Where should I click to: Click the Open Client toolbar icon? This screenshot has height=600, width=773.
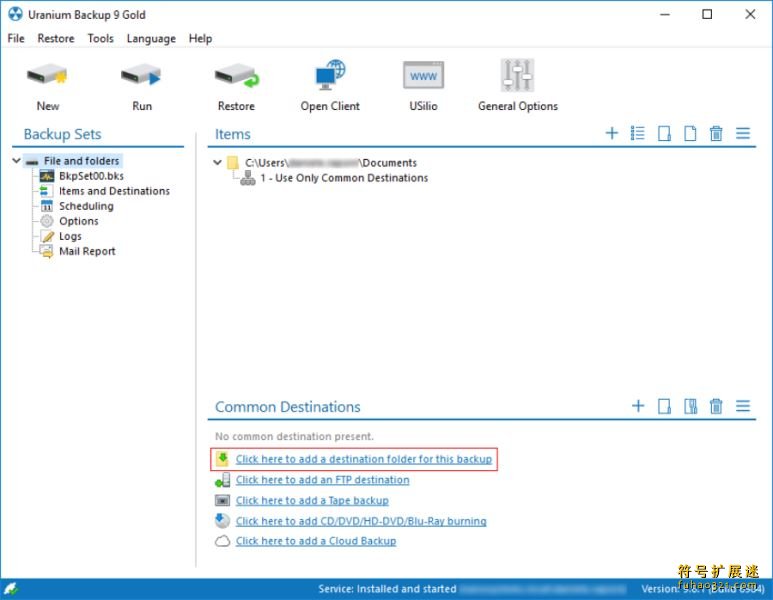coord(330,75)
